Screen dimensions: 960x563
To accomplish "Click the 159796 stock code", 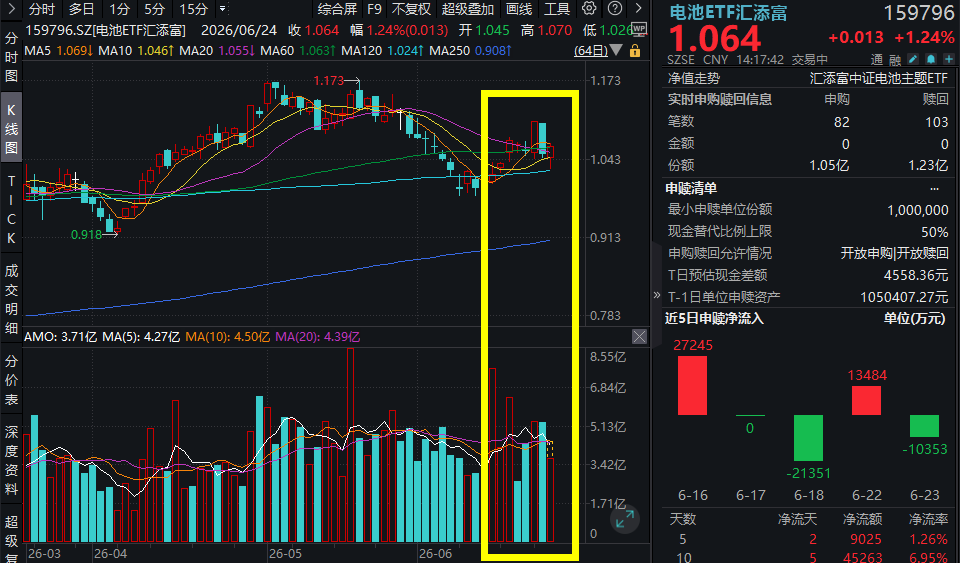I will 918,12.
